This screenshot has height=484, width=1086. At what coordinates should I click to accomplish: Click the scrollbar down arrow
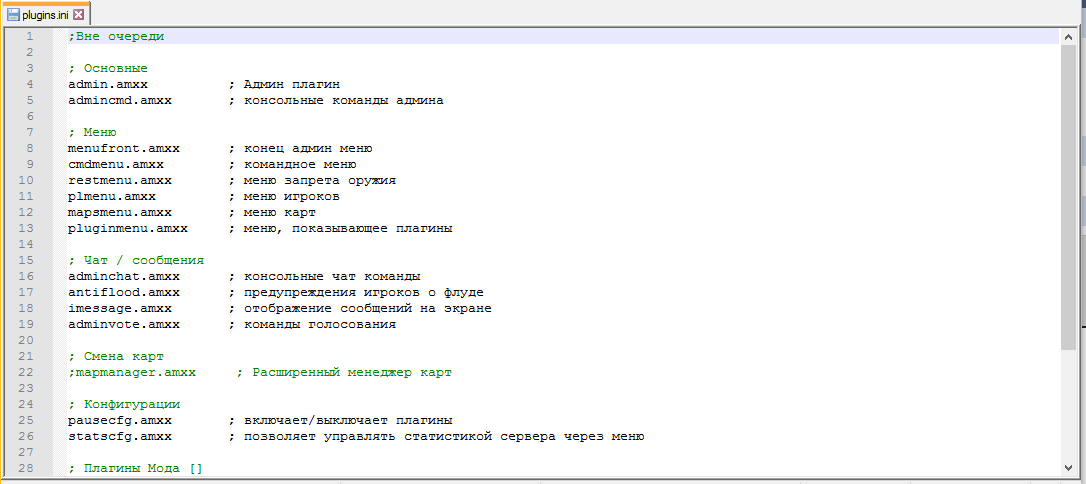click(1068, 469)
